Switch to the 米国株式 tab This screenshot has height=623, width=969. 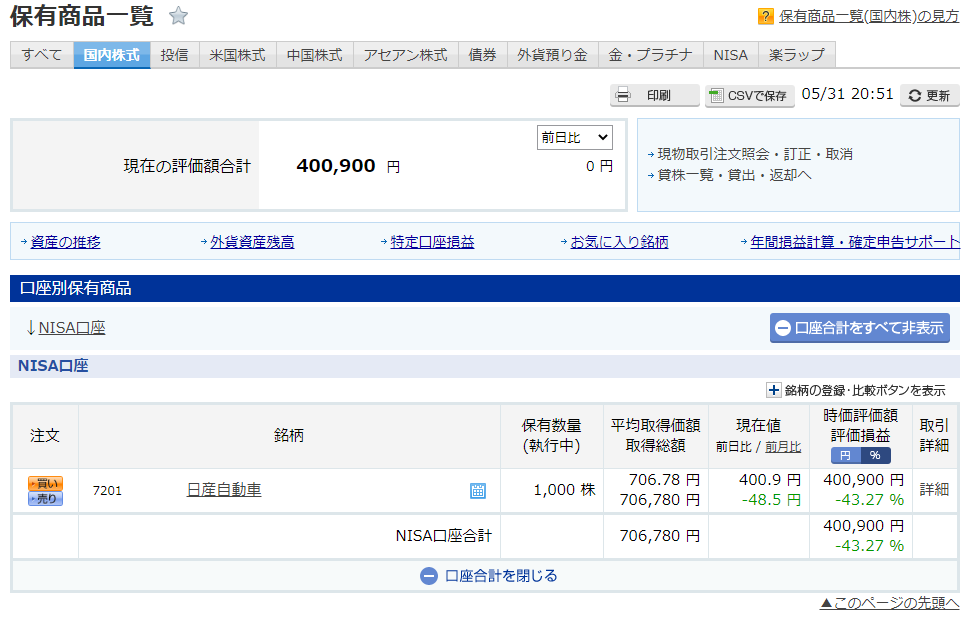(237, 55)
